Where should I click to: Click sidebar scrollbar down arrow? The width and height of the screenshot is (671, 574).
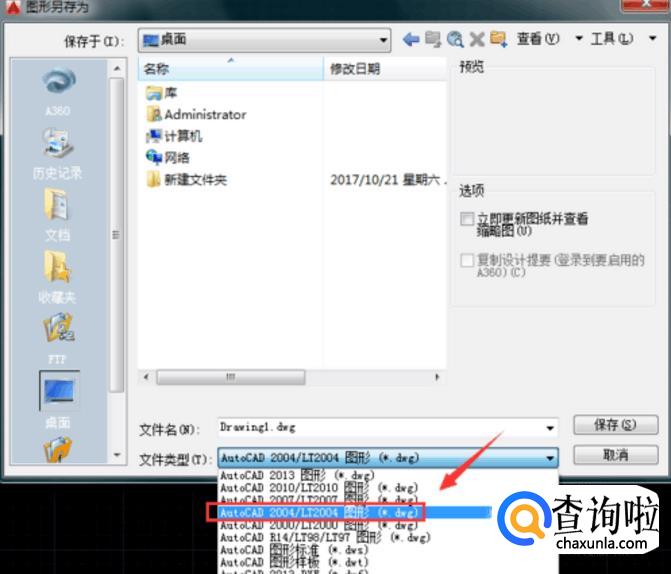coord(117,455)
